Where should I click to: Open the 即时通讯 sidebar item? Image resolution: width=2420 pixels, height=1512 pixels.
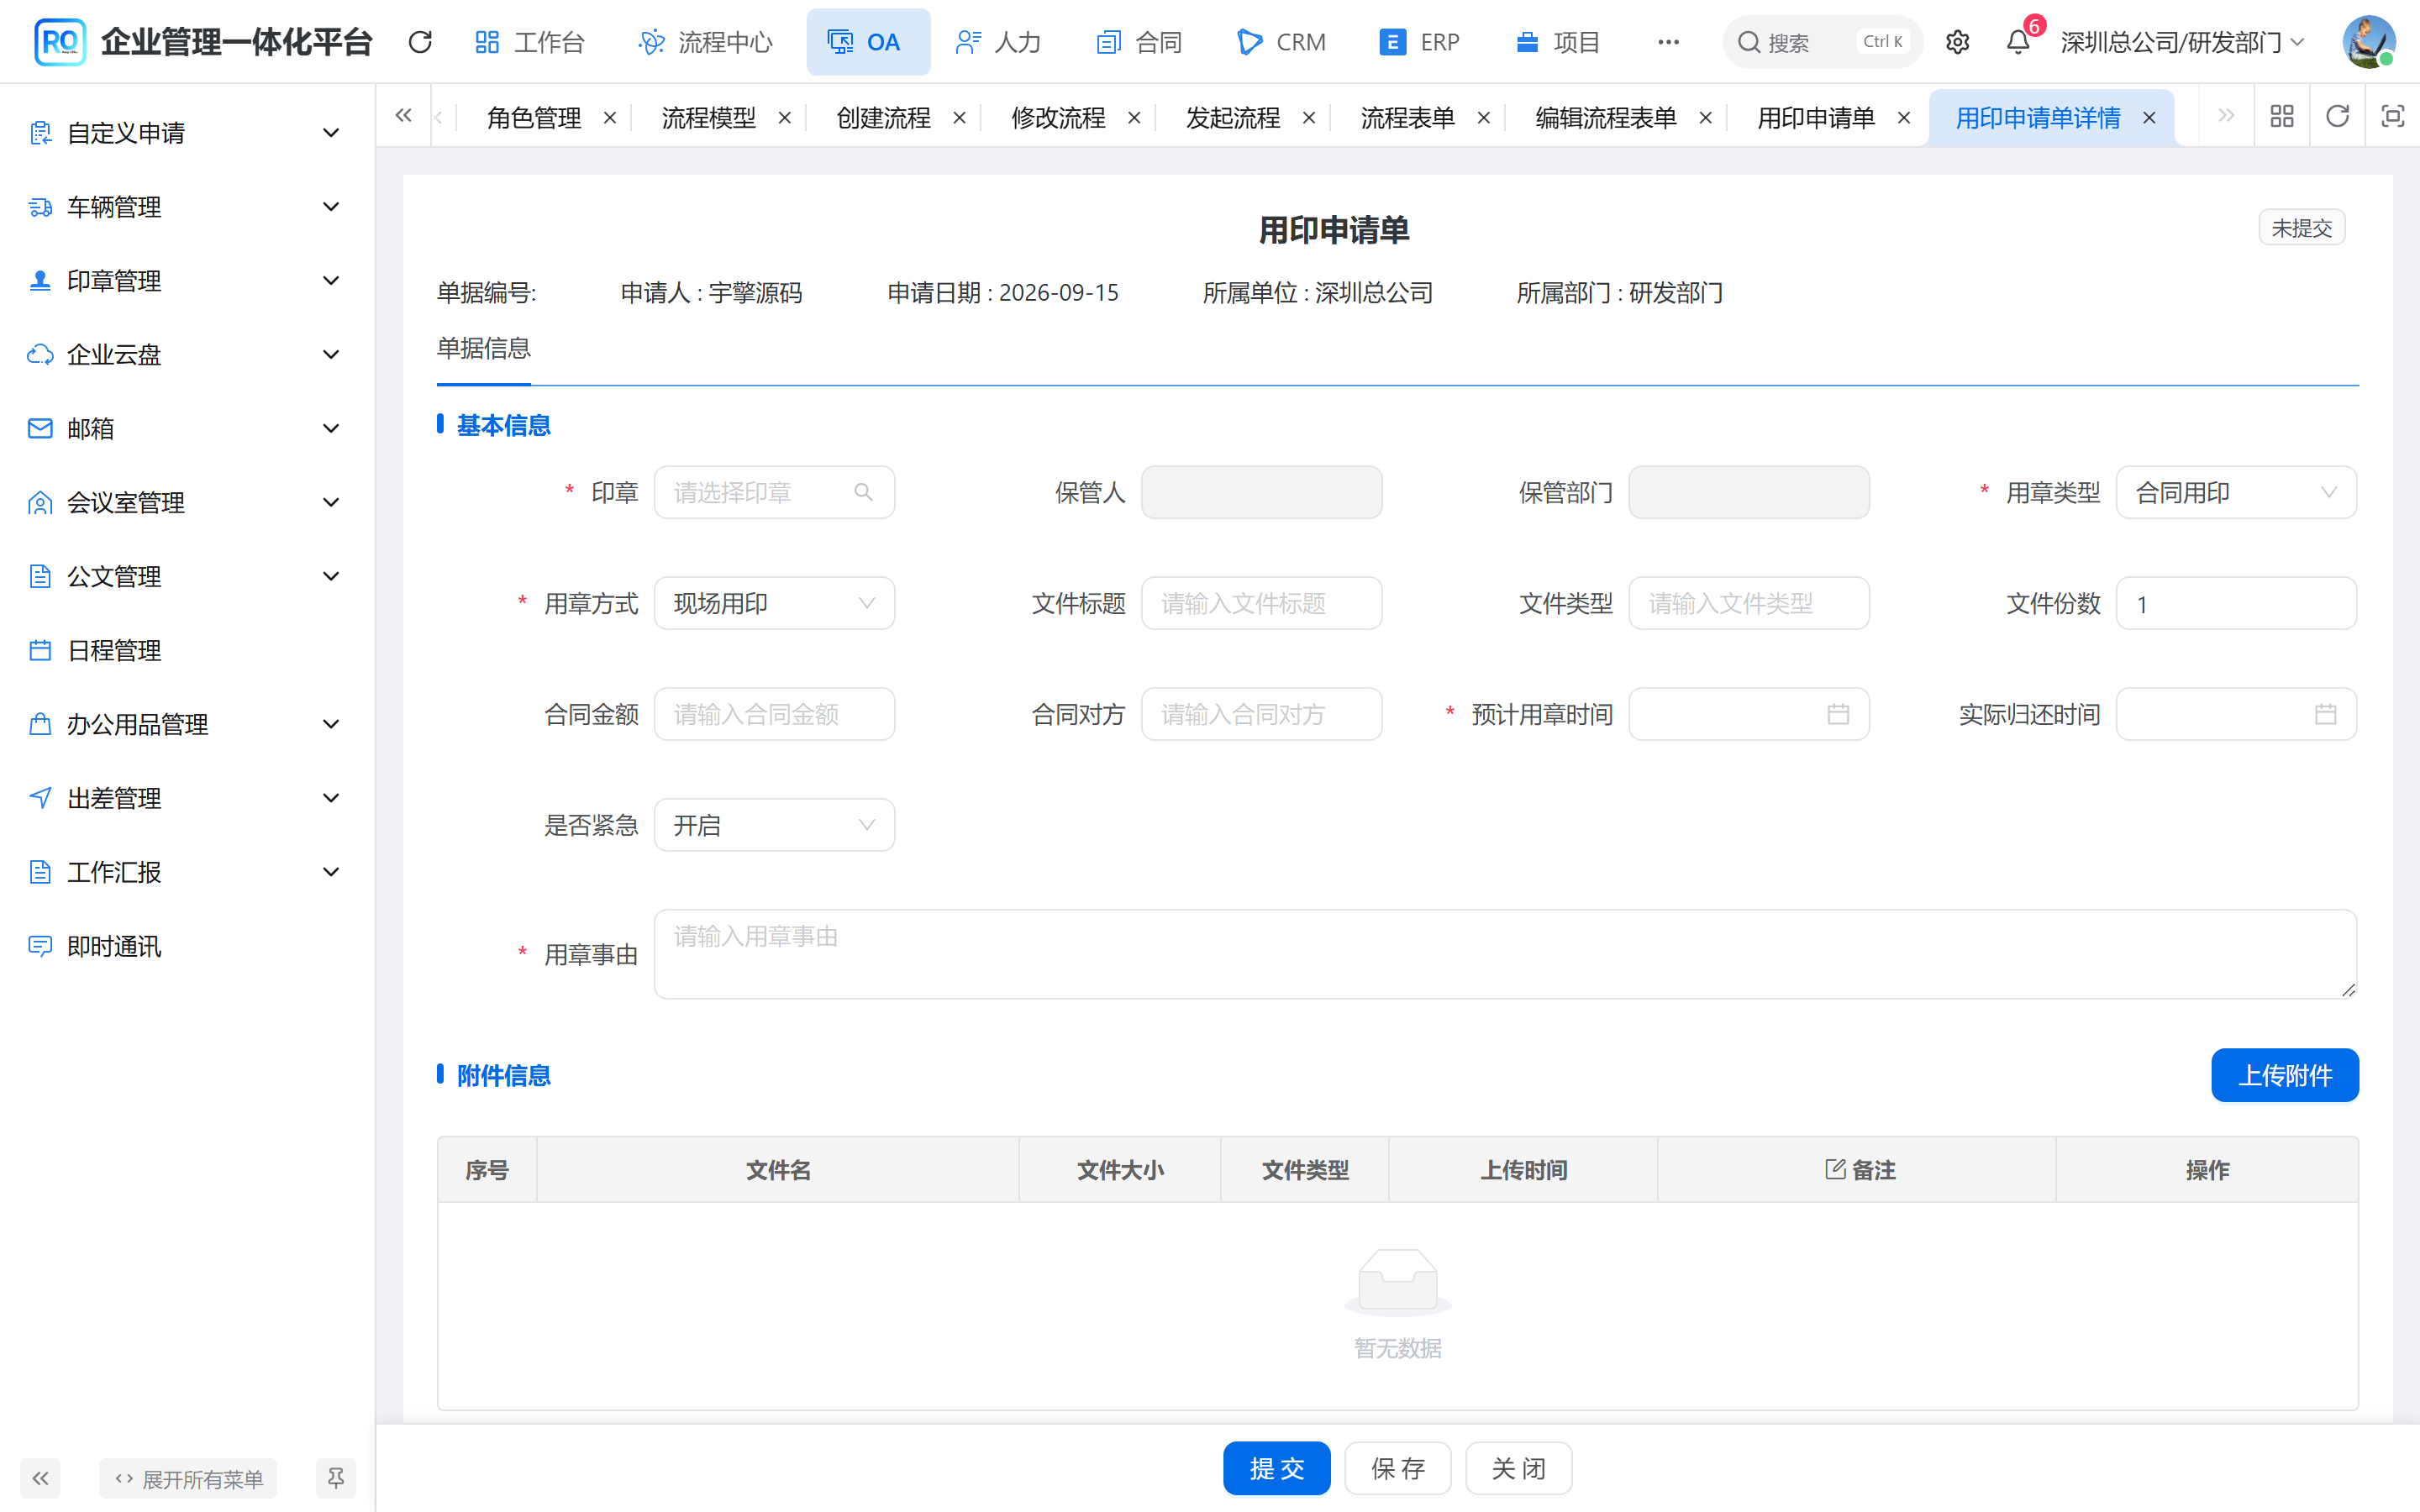click(x=188, y=947)
